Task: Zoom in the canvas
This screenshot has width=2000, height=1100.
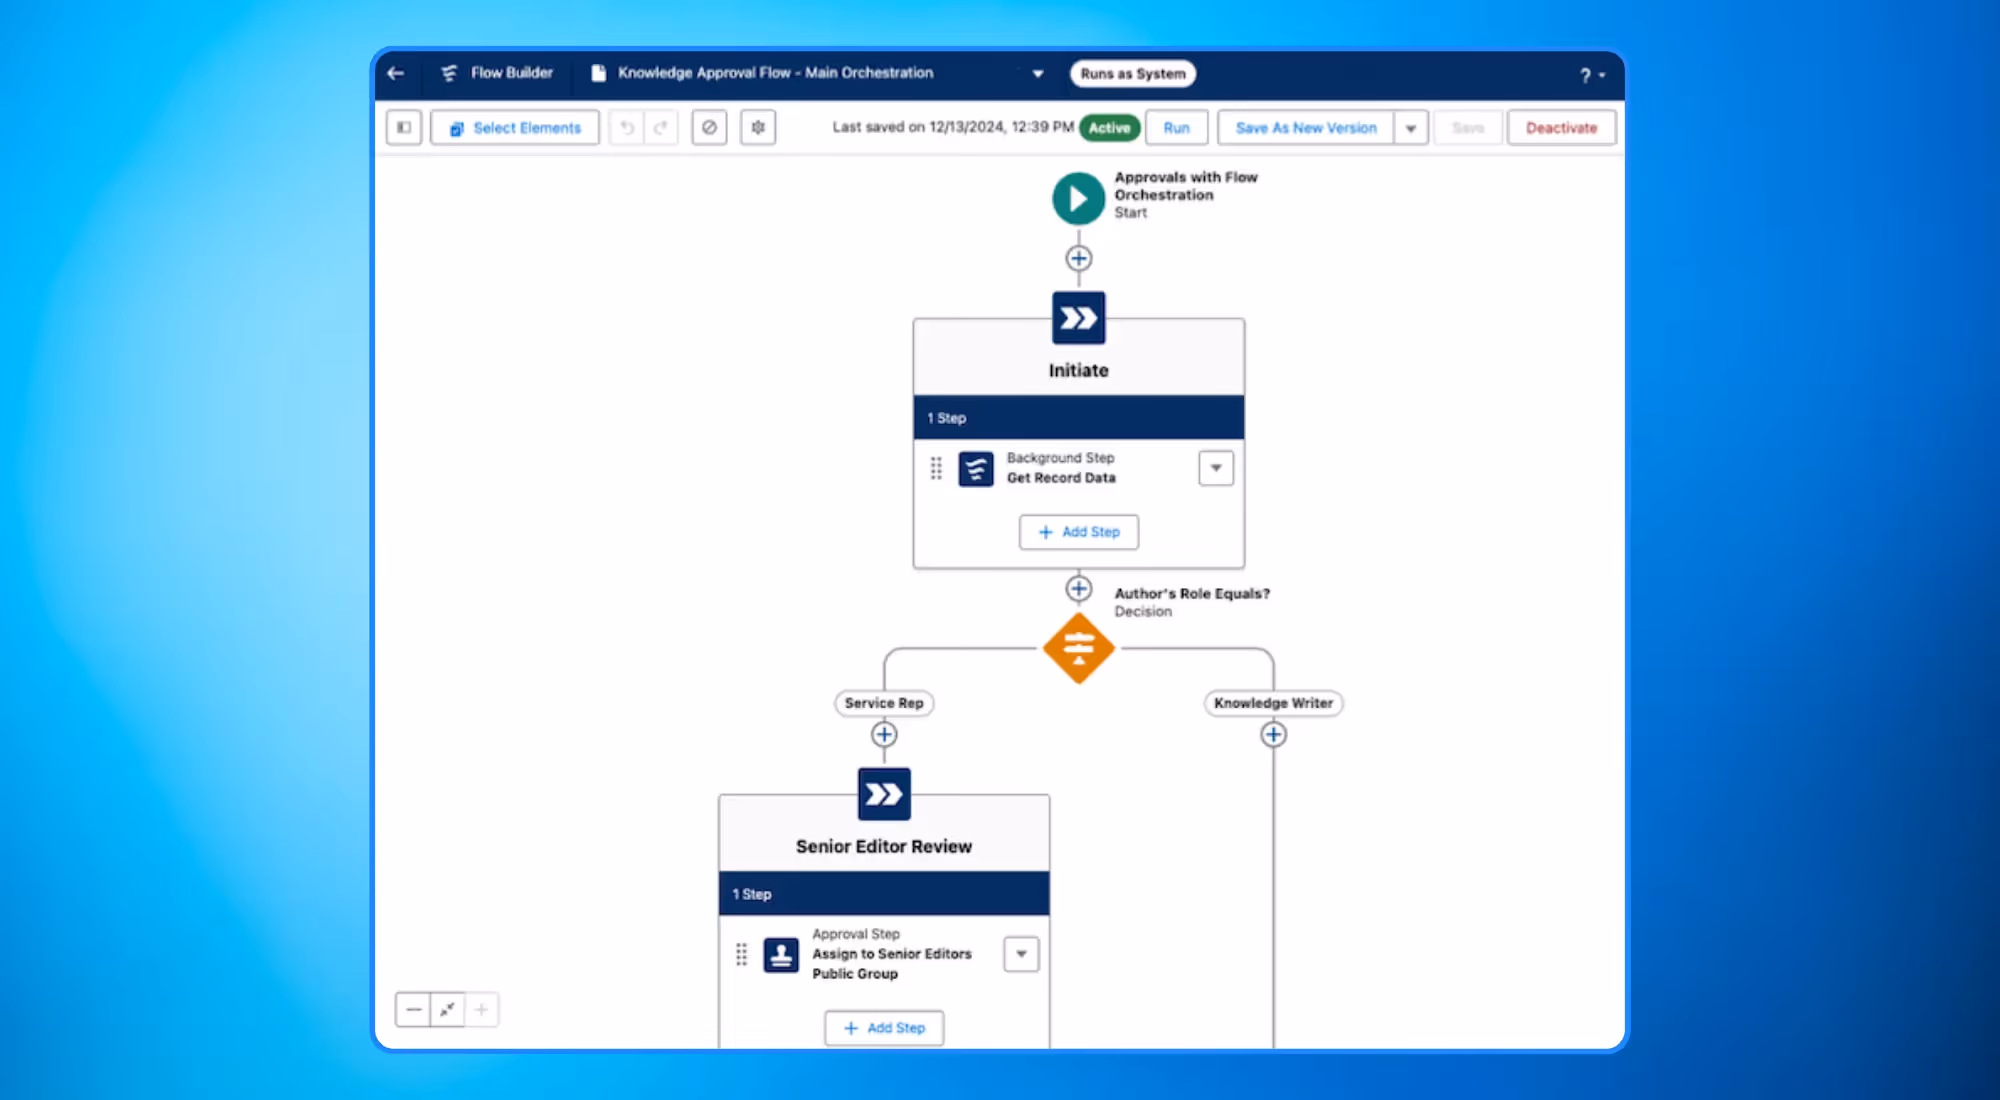Action: click(481, 1010)
